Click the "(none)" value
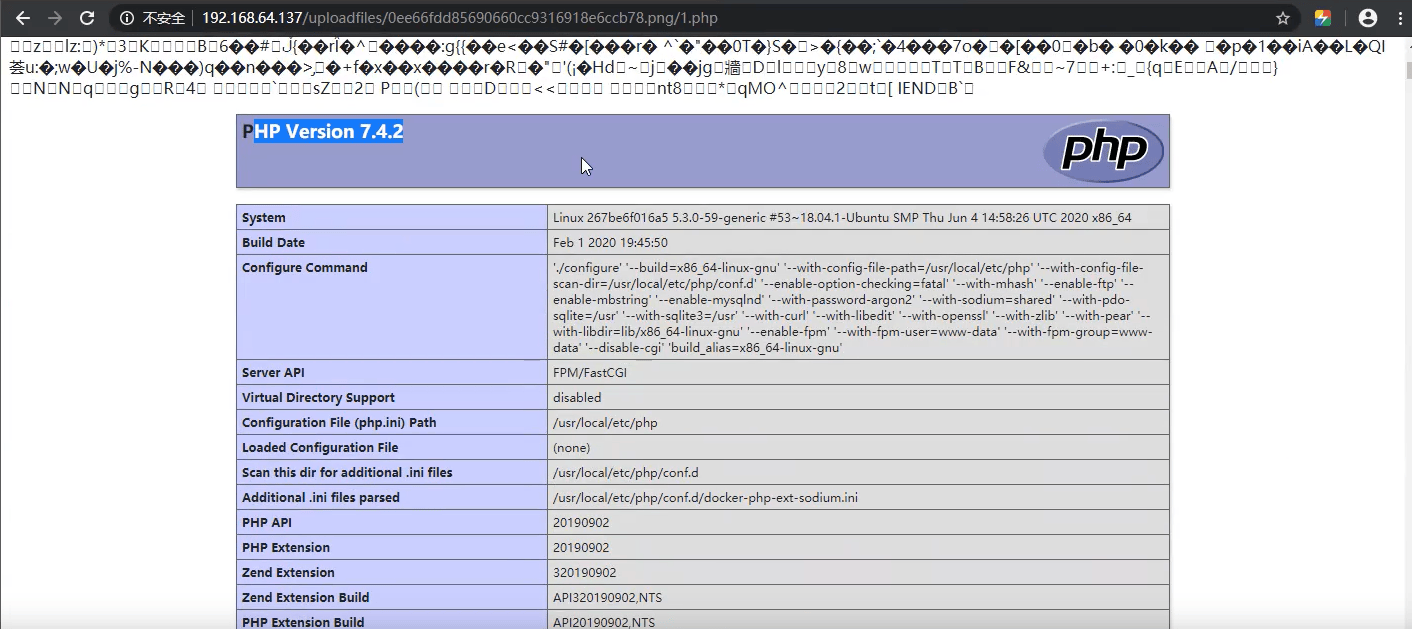The image size is (1412, 629). tap(572, 447)
